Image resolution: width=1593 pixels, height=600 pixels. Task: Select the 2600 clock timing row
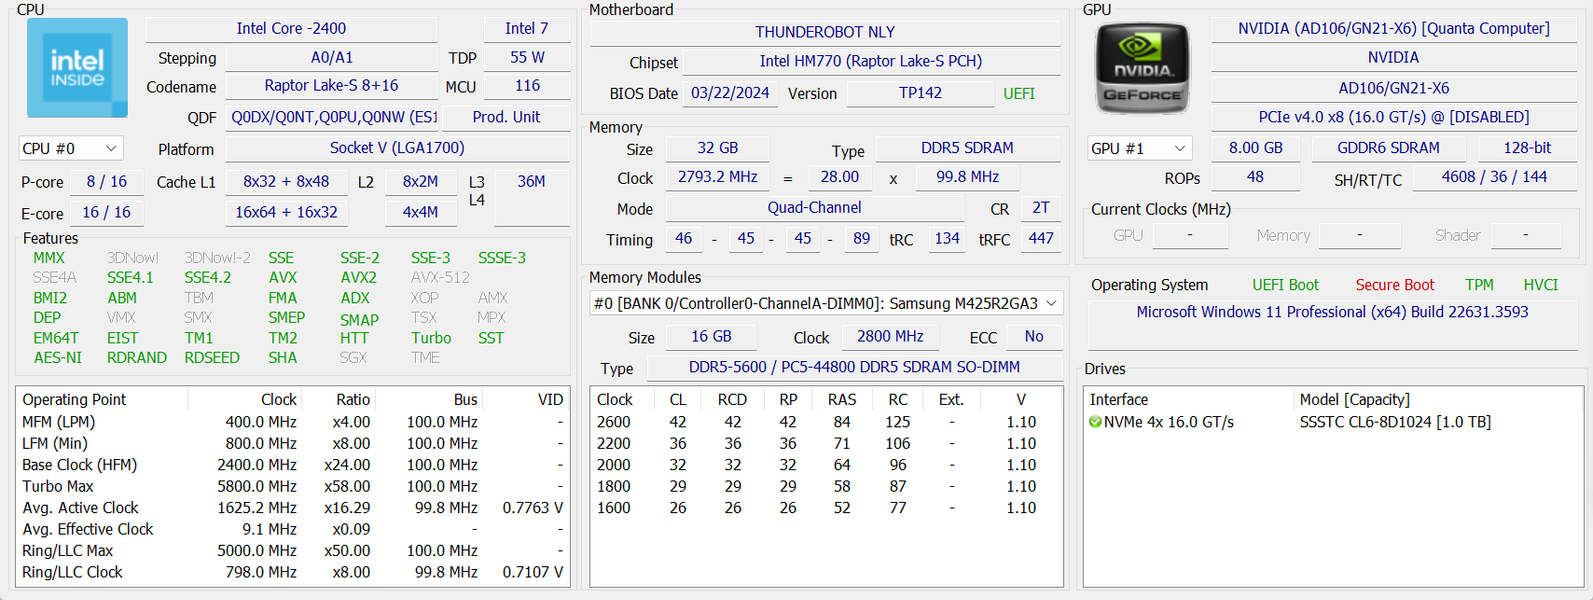[826, 422]
